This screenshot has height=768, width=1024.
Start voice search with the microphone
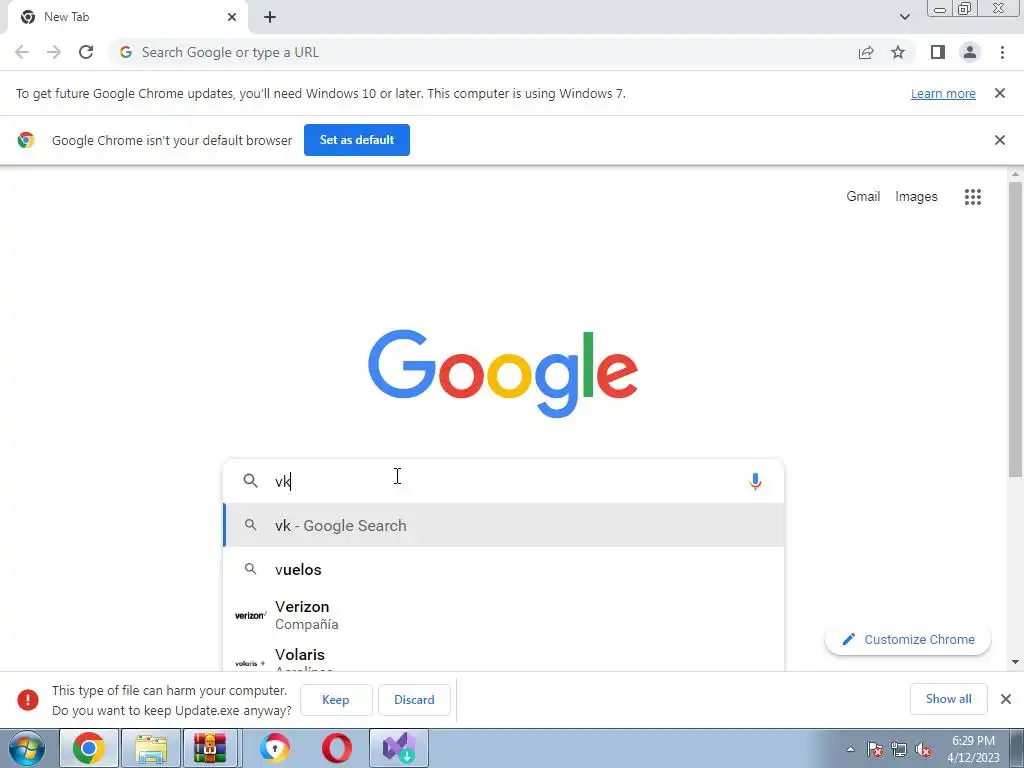(755, 481)
